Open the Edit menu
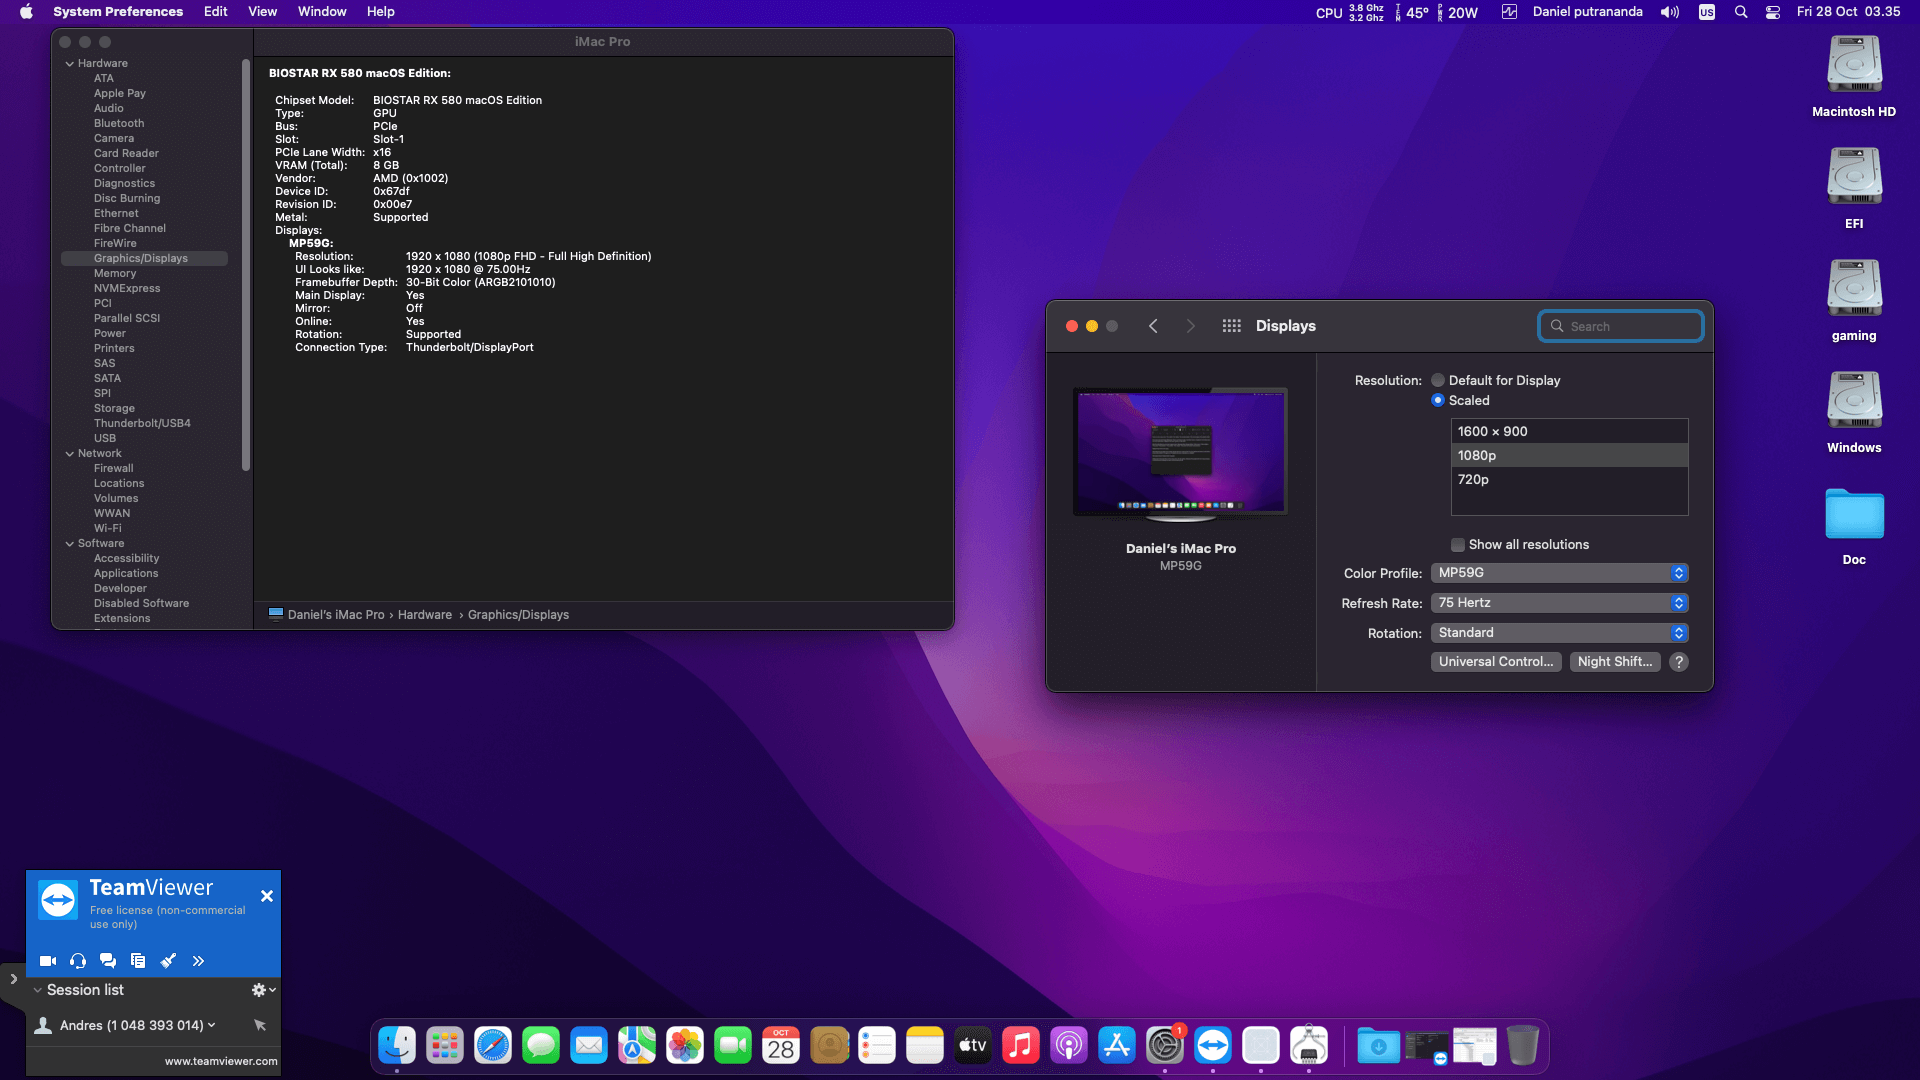The image size is (1920, 1080). click(x=215, y=12)
